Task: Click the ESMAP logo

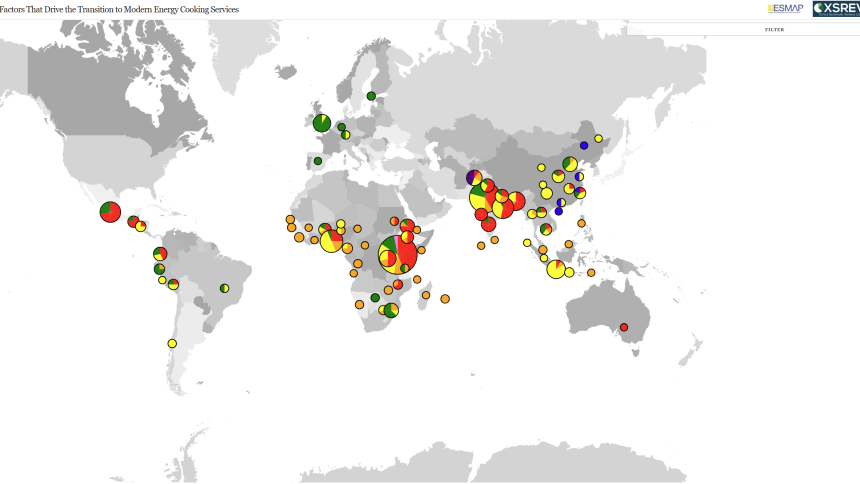Action: (785, 8)
